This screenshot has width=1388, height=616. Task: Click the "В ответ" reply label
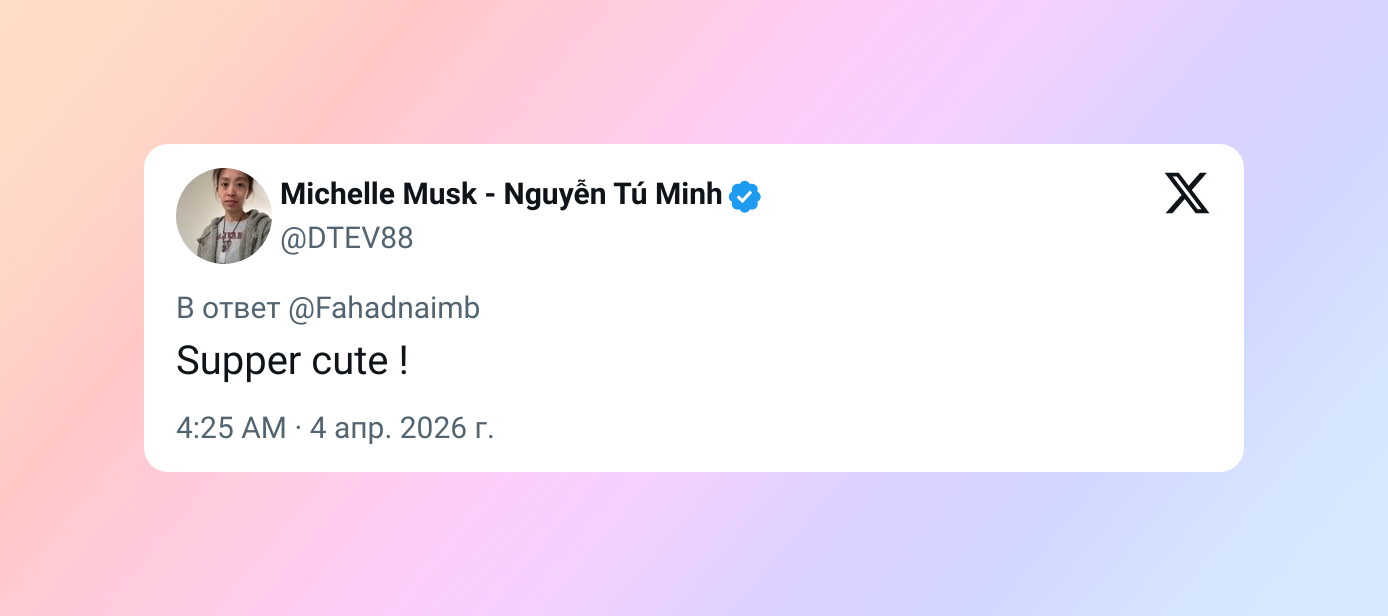[x=228, y=309]
